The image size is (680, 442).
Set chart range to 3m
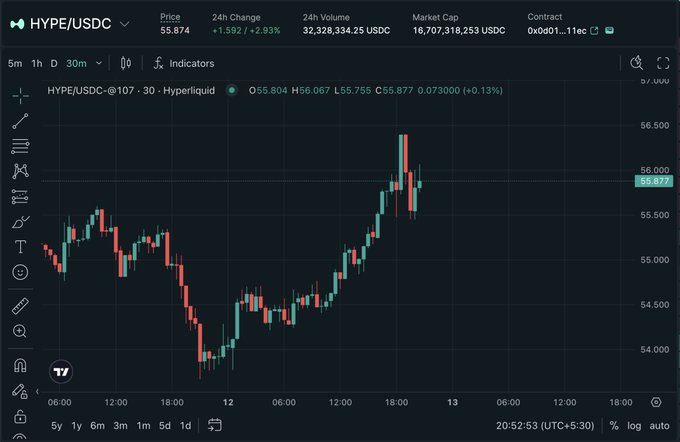tap(121, 426)
